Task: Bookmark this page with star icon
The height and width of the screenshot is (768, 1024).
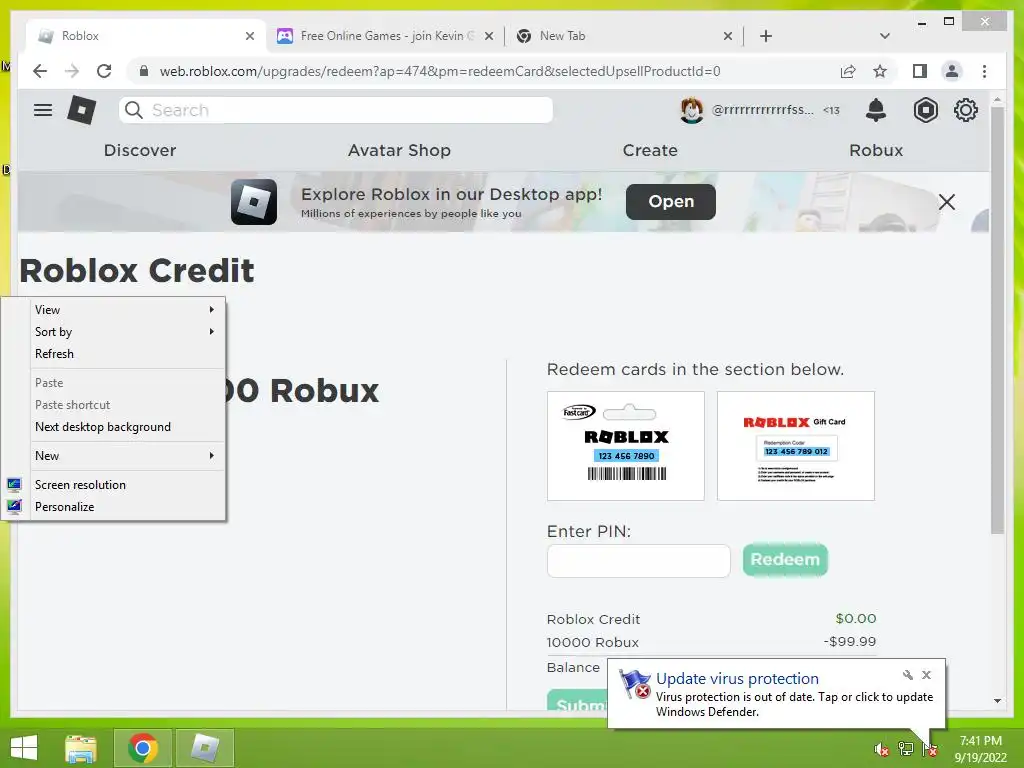Action: (880, 71)
